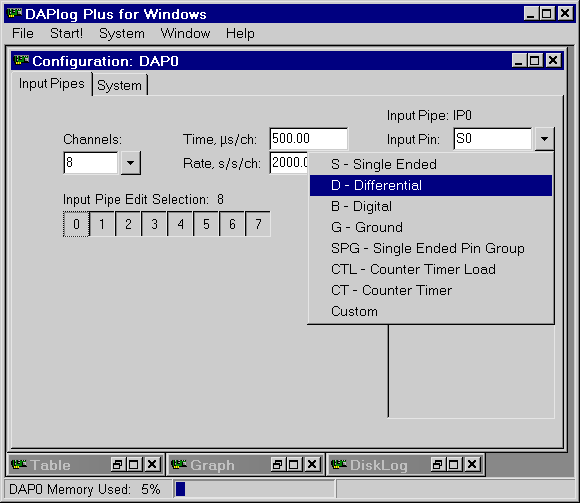
Task: Select input pipe channel 3 button
Action: 154,224
